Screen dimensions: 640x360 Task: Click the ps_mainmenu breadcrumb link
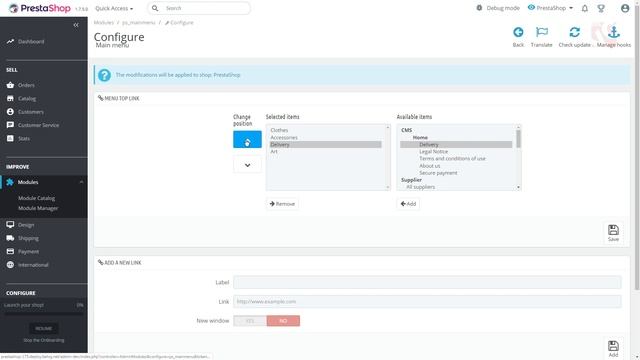click(139, 22)
